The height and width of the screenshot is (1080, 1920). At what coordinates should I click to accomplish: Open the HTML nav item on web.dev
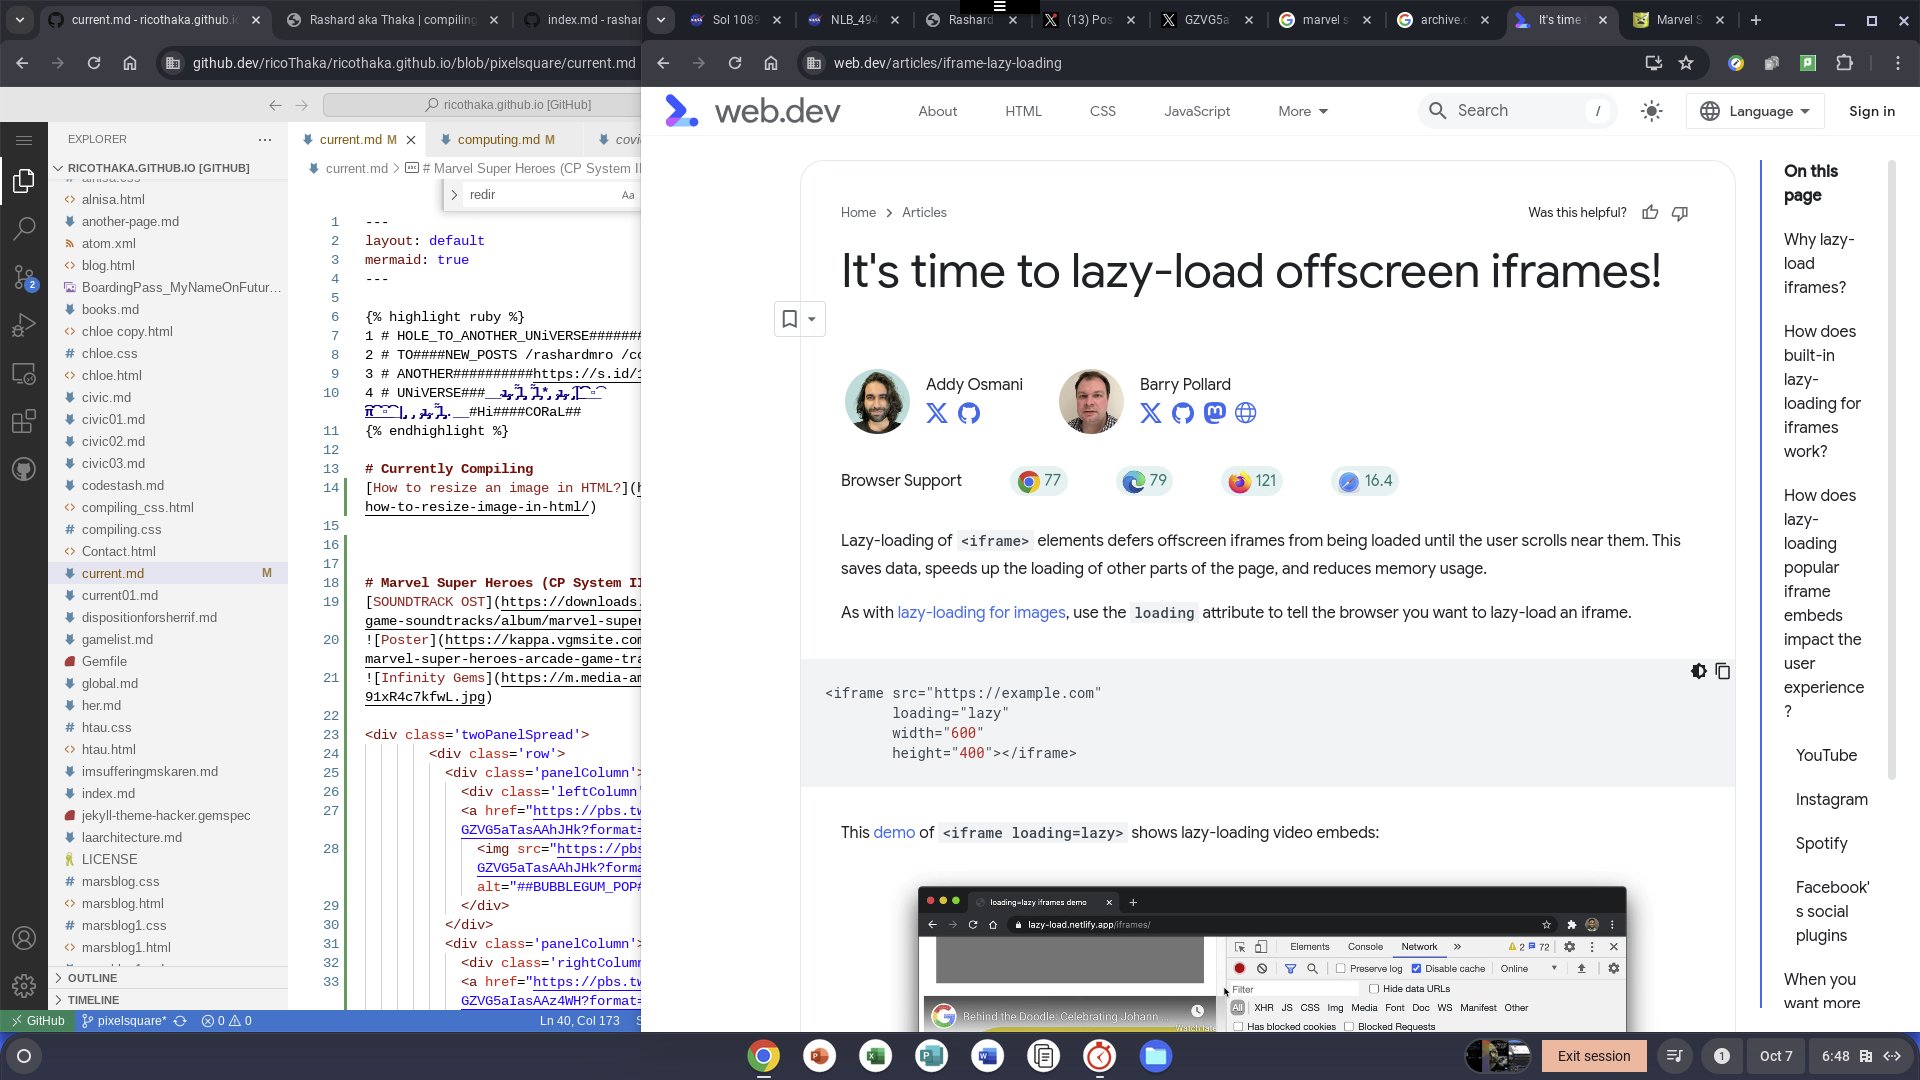(1023, 111)
